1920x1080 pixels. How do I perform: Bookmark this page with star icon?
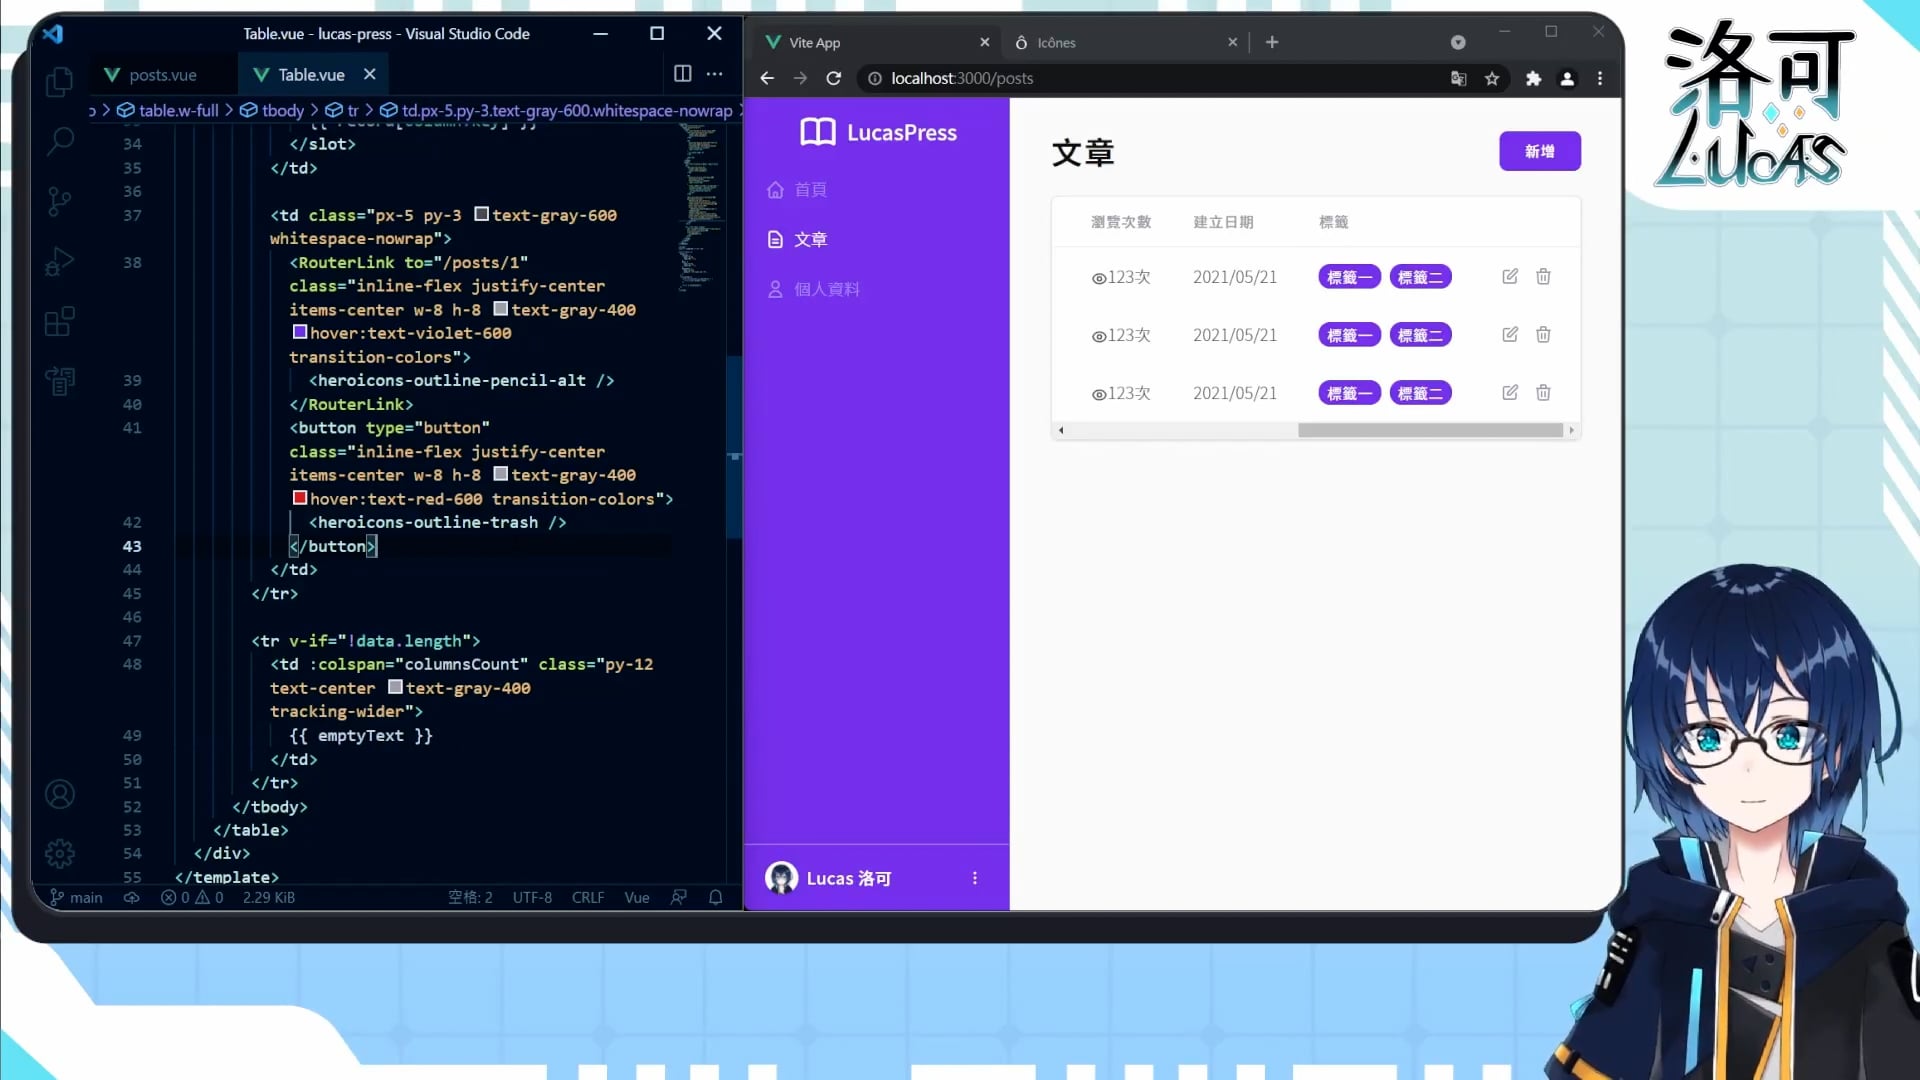click(x=1492, y=78)
